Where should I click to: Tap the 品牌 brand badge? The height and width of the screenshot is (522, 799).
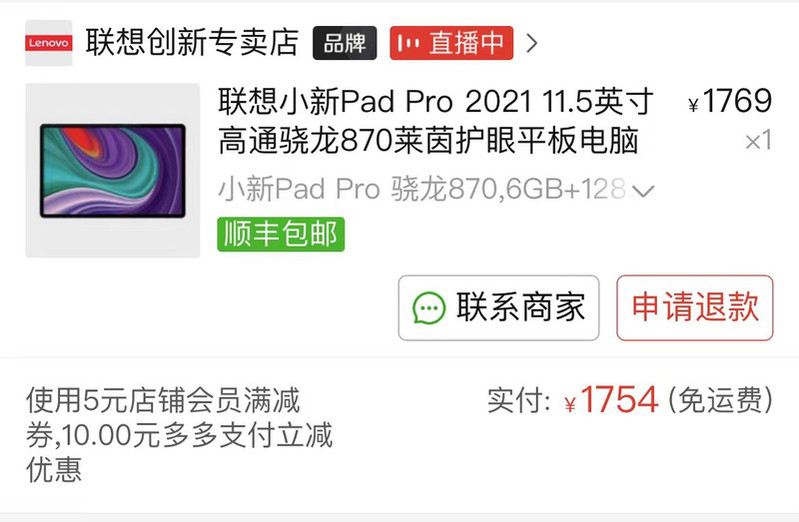344,43
